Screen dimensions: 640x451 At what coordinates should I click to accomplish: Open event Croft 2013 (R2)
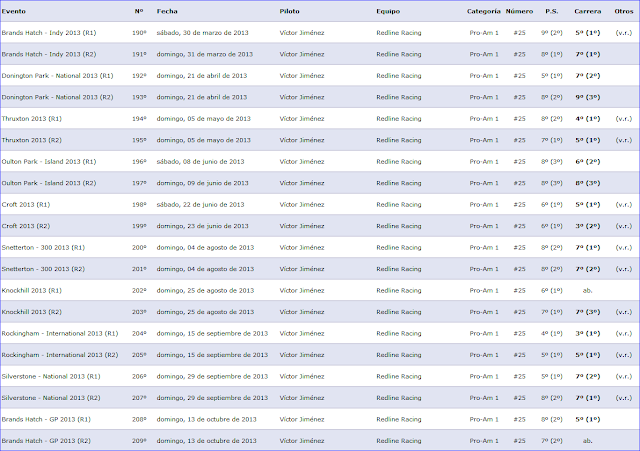(26, 226)
